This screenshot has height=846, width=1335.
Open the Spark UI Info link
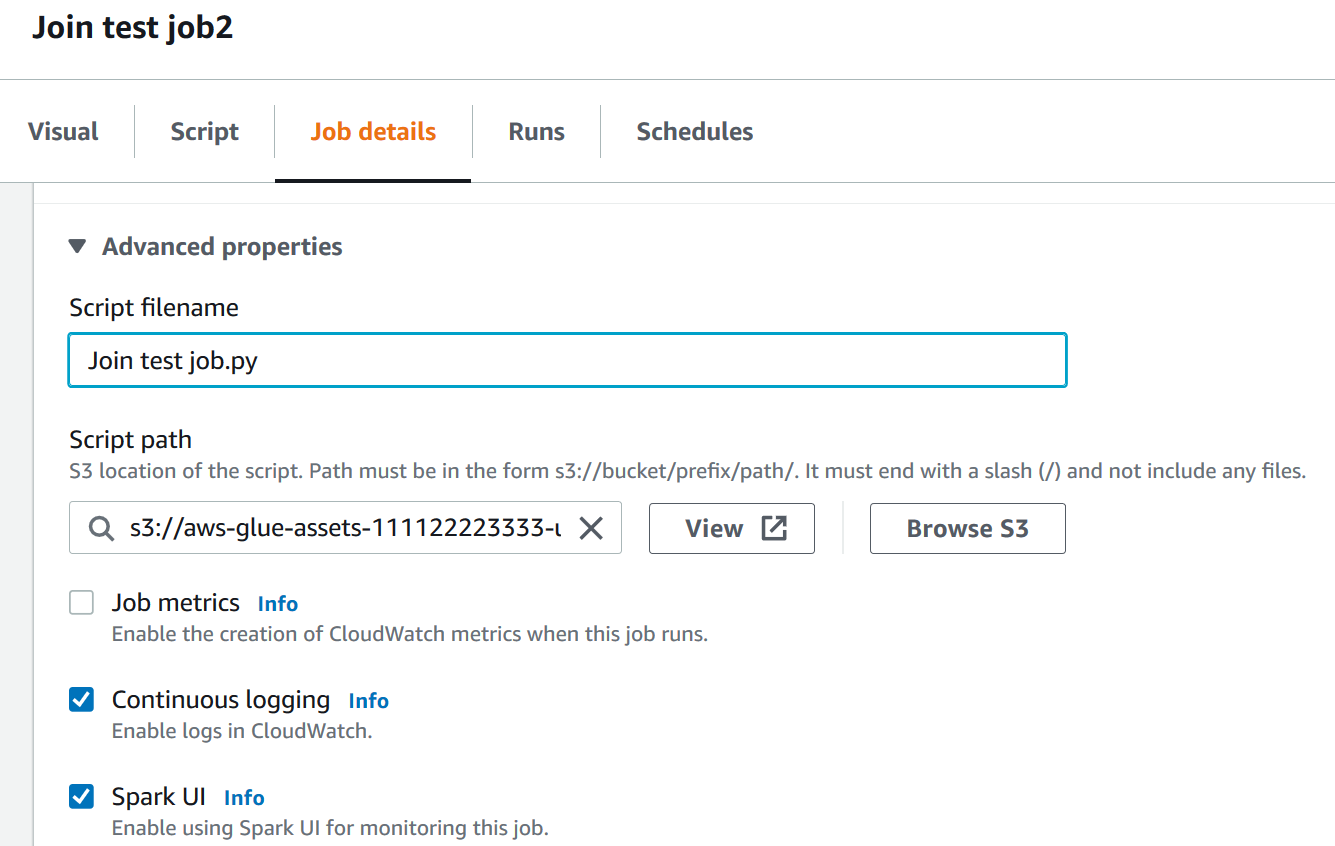click(x=243, y=796)
